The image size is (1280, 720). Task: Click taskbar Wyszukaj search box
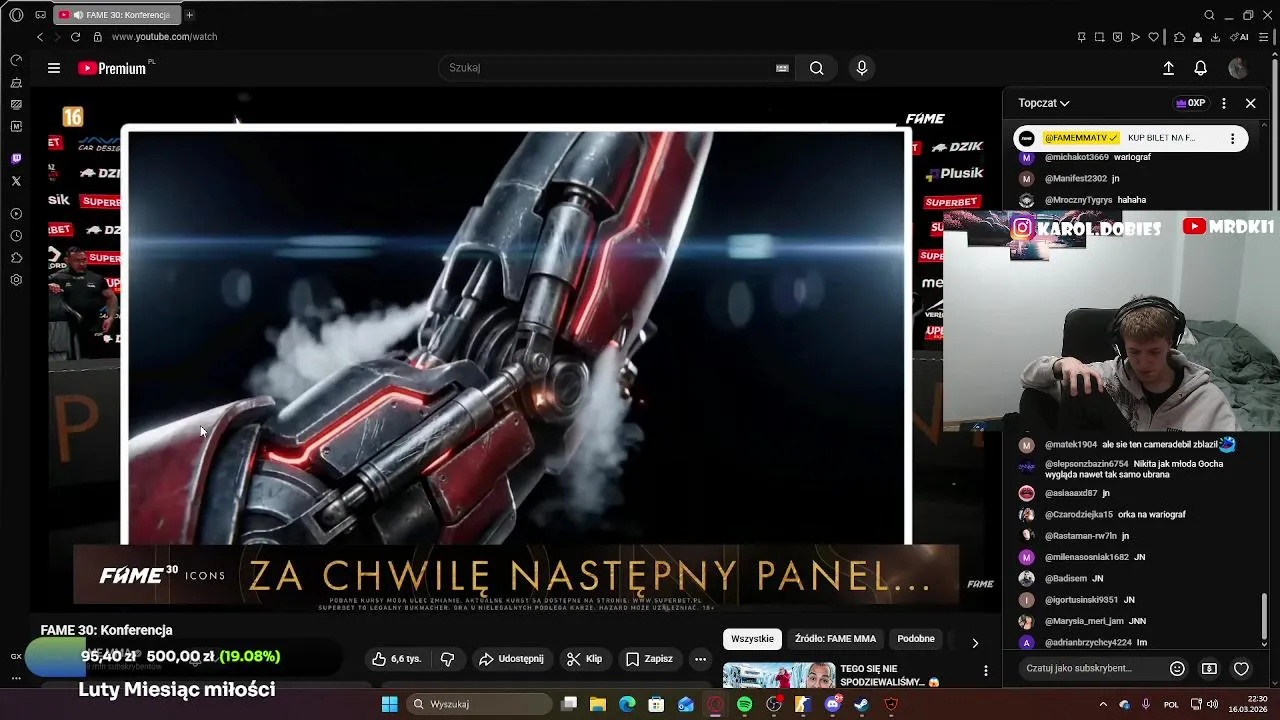pos(481,704)
